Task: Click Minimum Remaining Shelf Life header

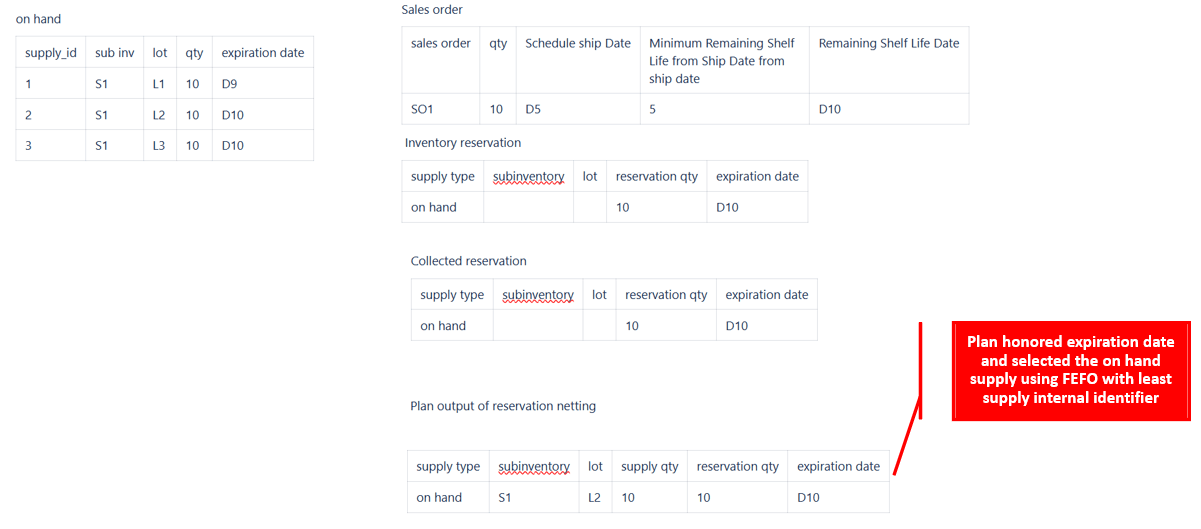Action: (722, 43)
